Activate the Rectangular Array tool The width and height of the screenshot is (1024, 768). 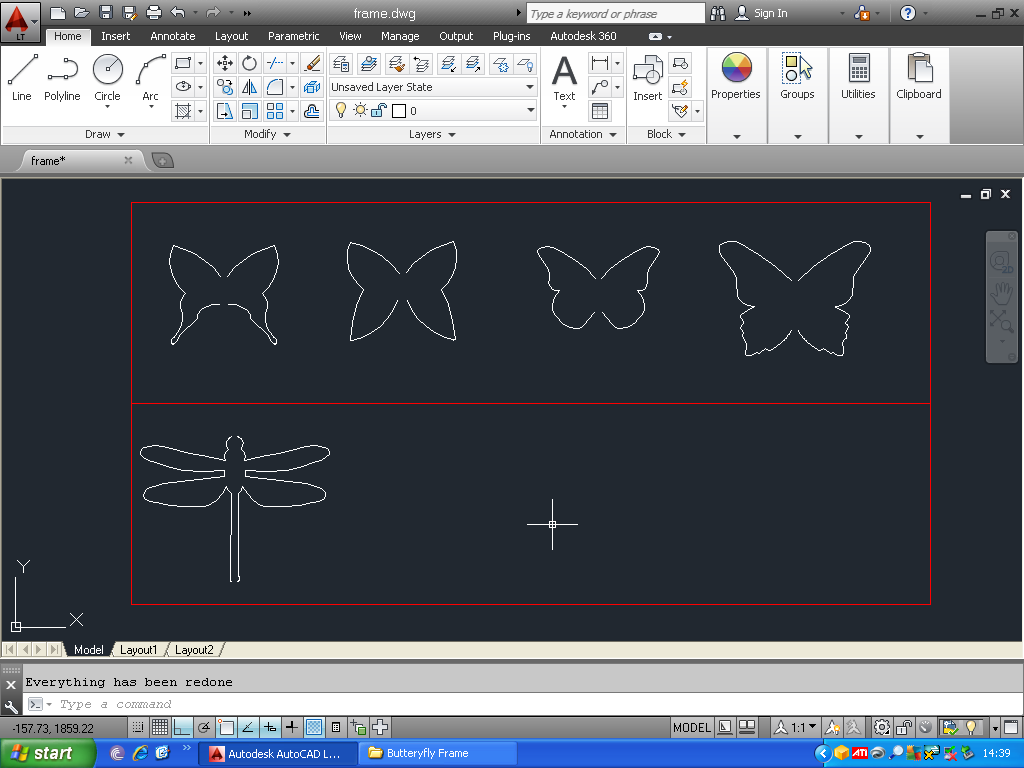pyautogui.click(x=275, y=111)
